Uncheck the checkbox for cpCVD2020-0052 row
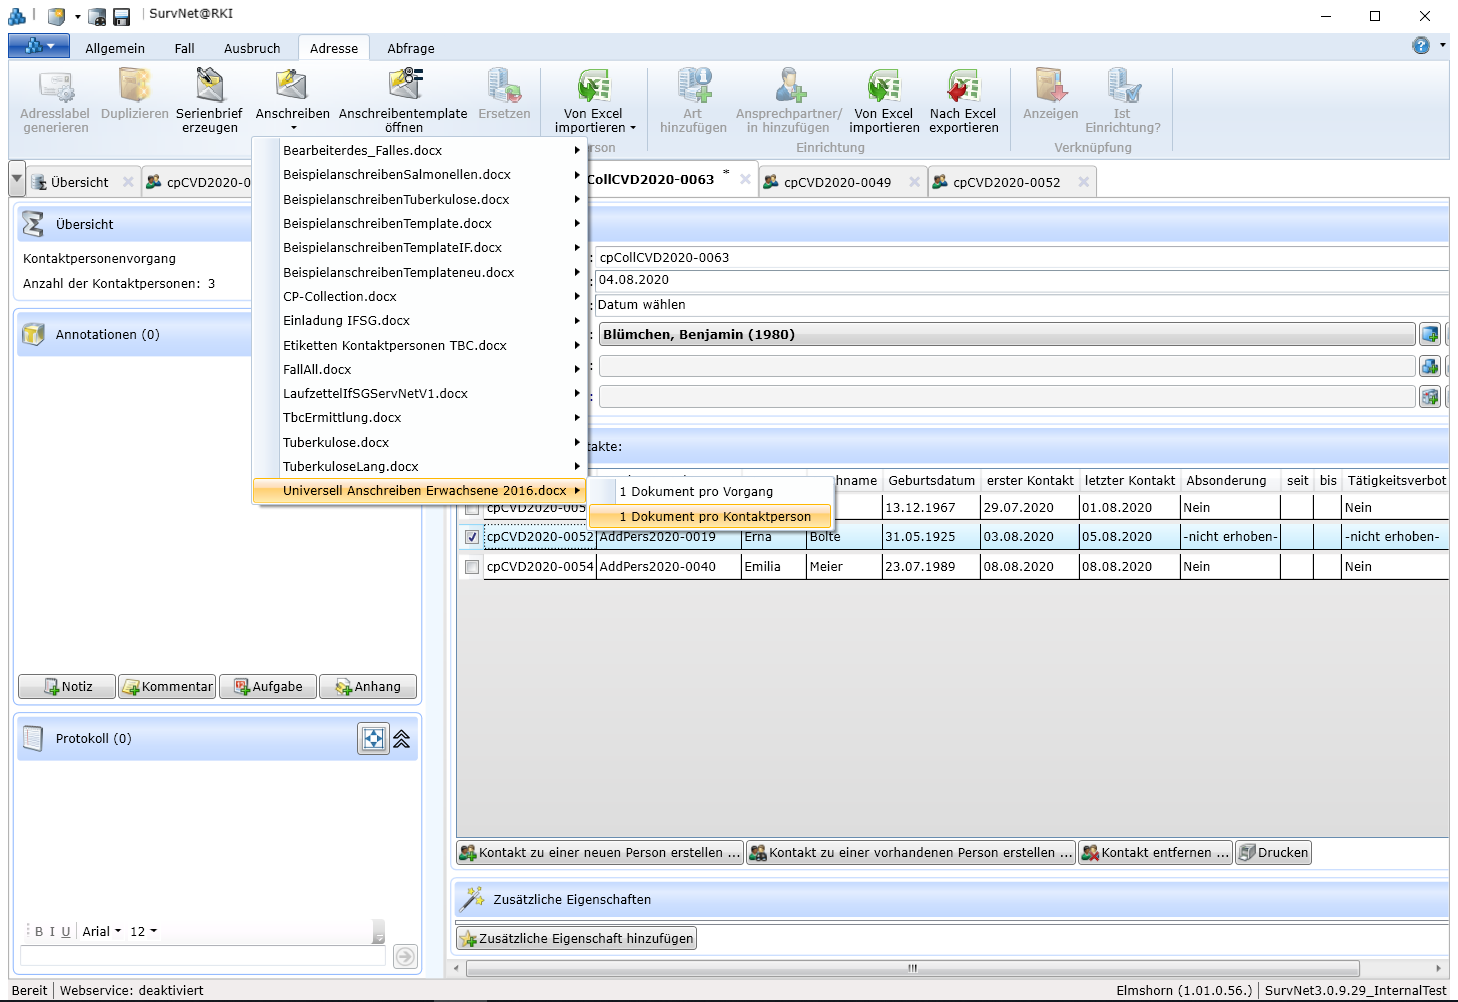Image resolution: width=1458 pixels, height=1002 pixels. pyautogui.click(x=472, y=537)
